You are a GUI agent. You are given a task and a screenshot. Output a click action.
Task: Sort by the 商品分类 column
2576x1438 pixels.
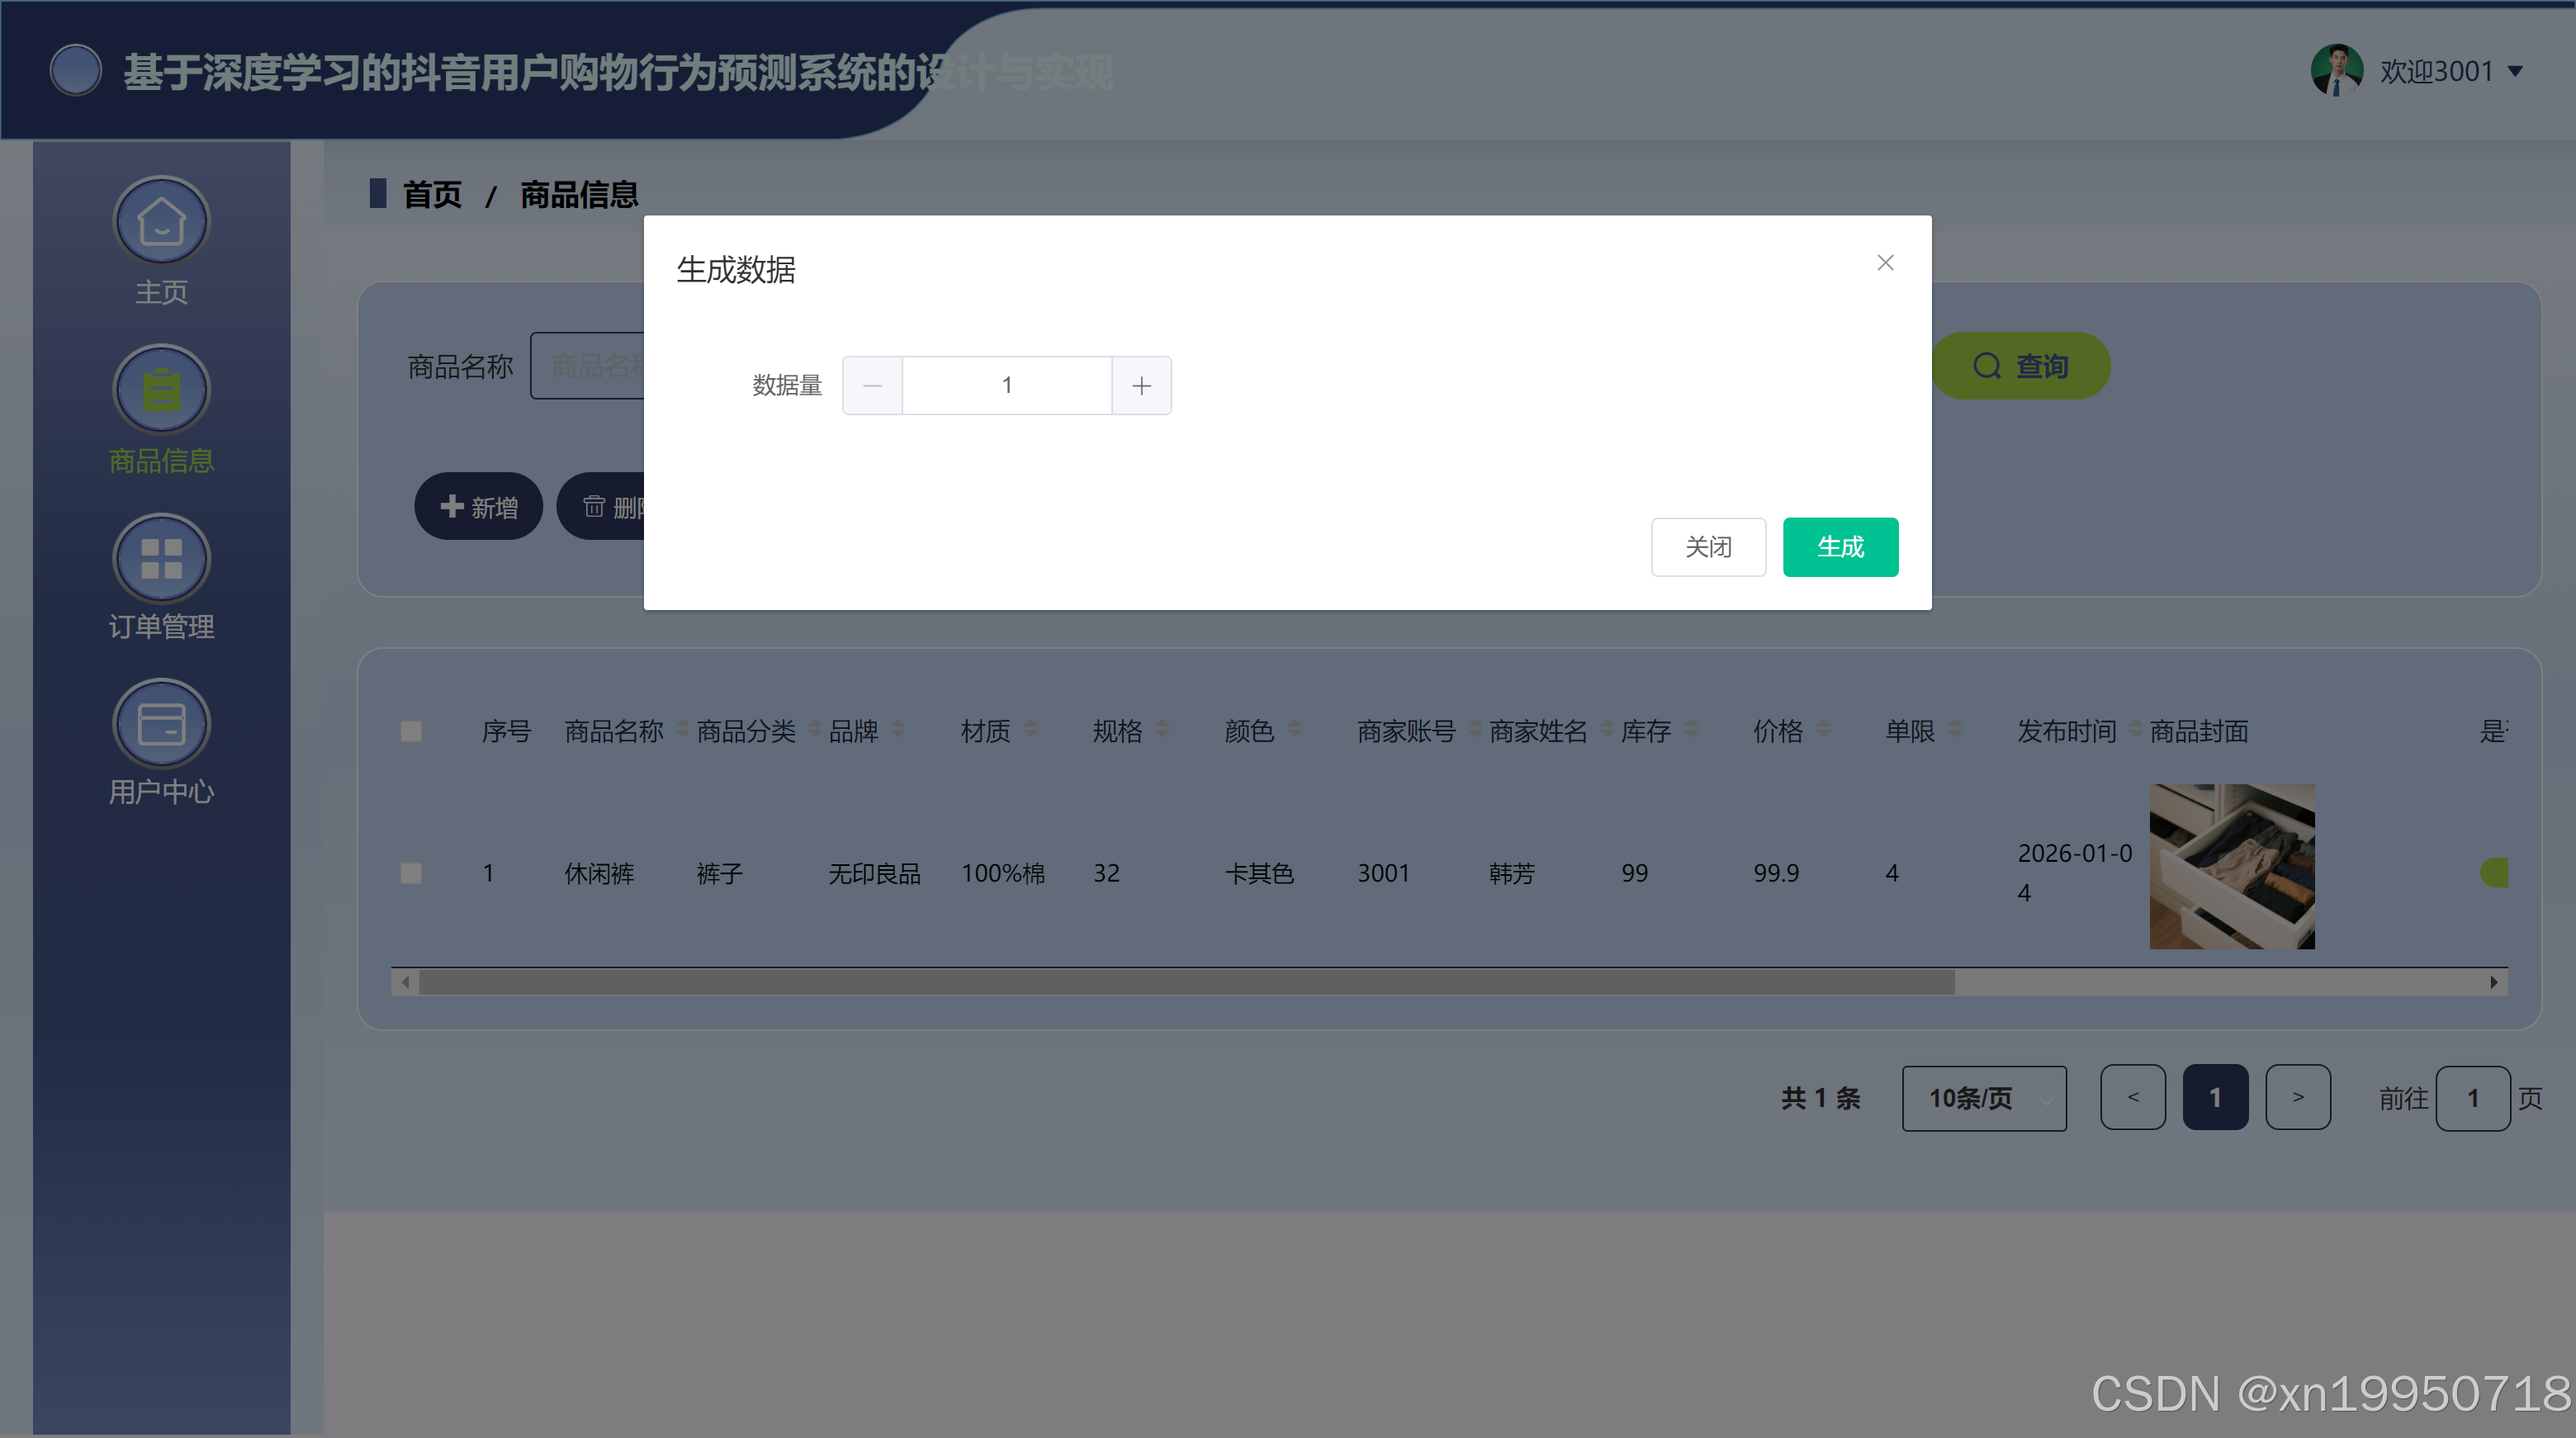pos(815,730)
